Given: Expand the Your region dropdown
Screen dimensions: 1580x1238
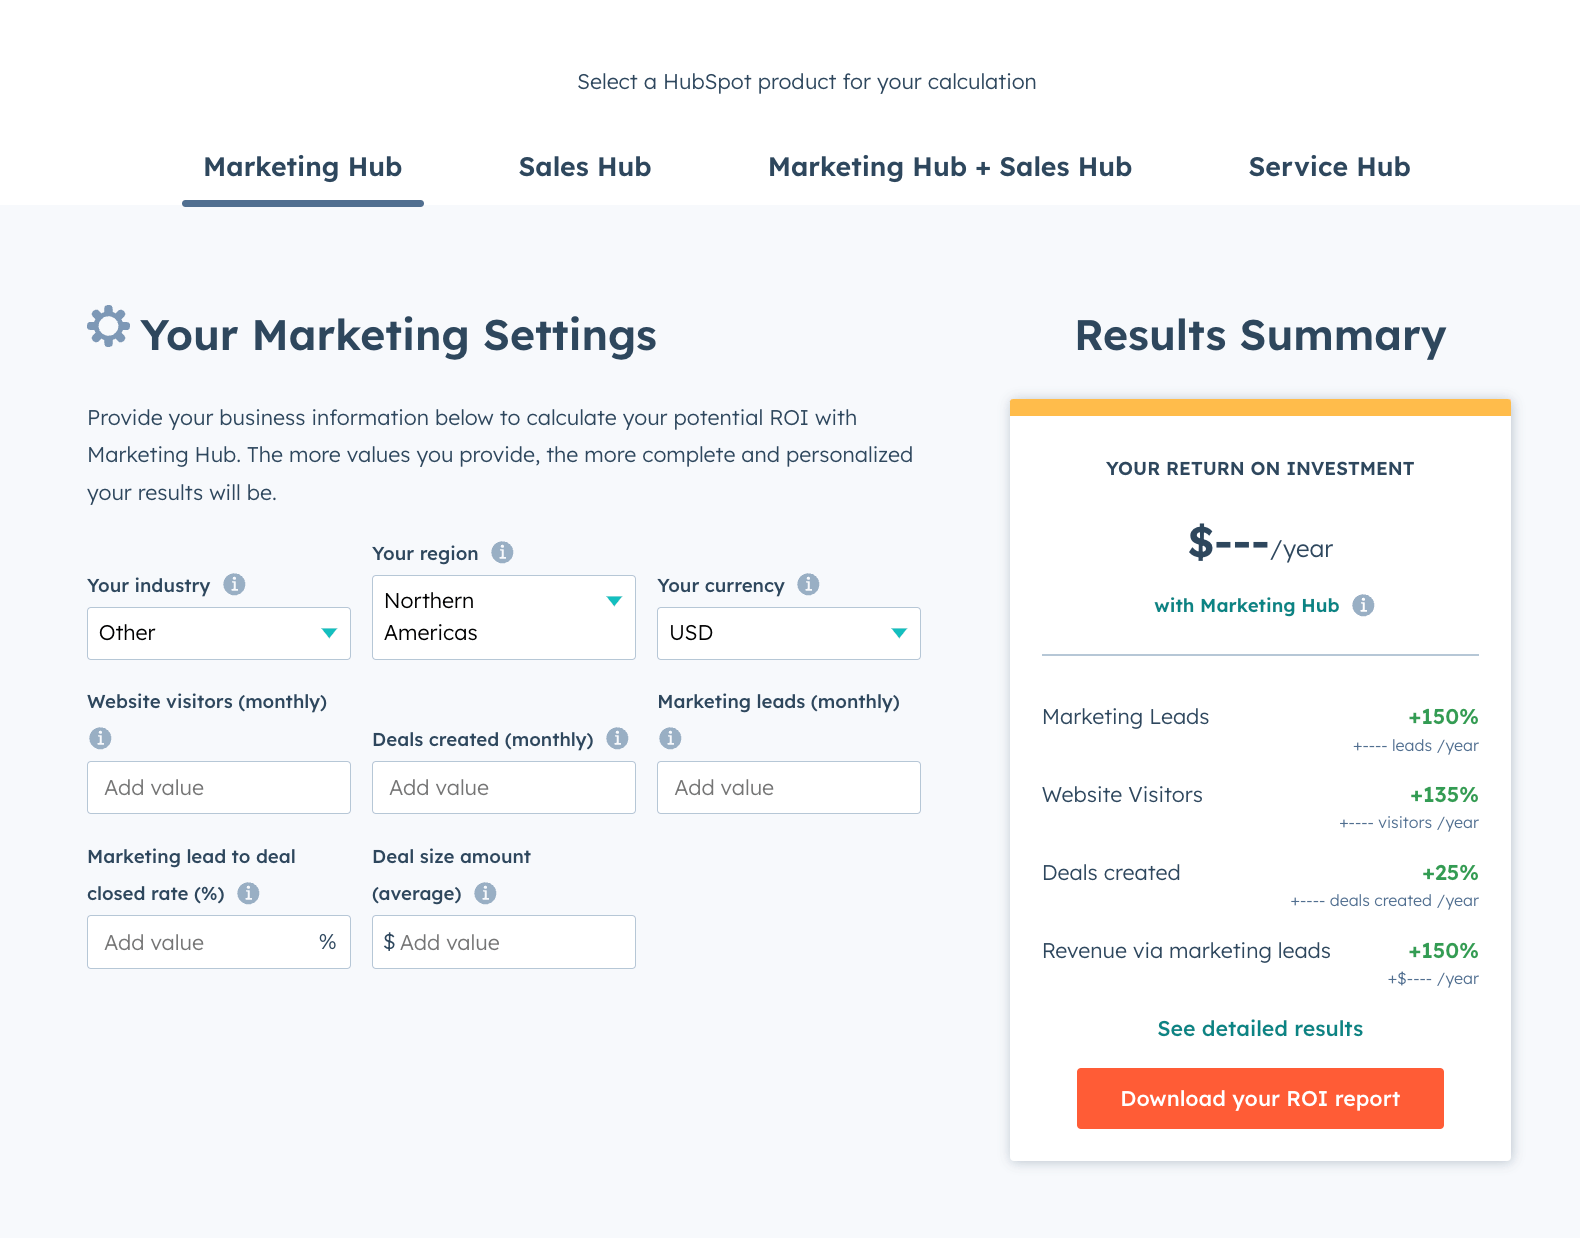Looking at the screenshot, I should point(503,617).
